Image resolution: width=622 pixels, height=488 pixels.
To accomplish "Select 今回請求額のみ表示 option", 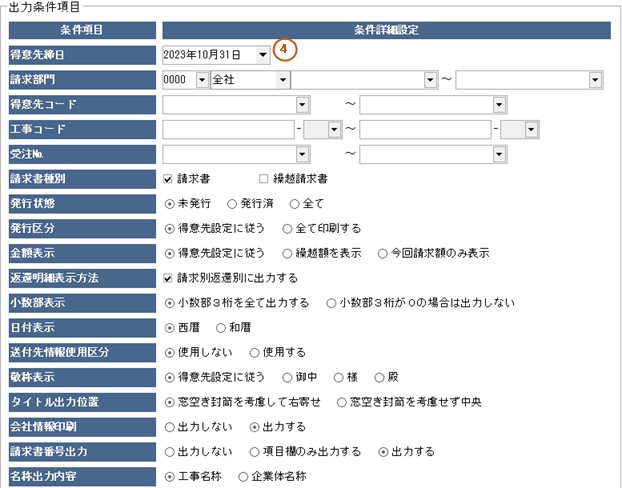I will point(384,252).
